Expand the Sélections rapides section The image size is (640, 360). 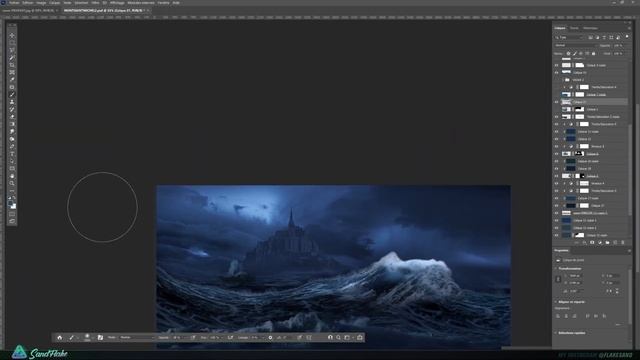click(x=556, y=333)
